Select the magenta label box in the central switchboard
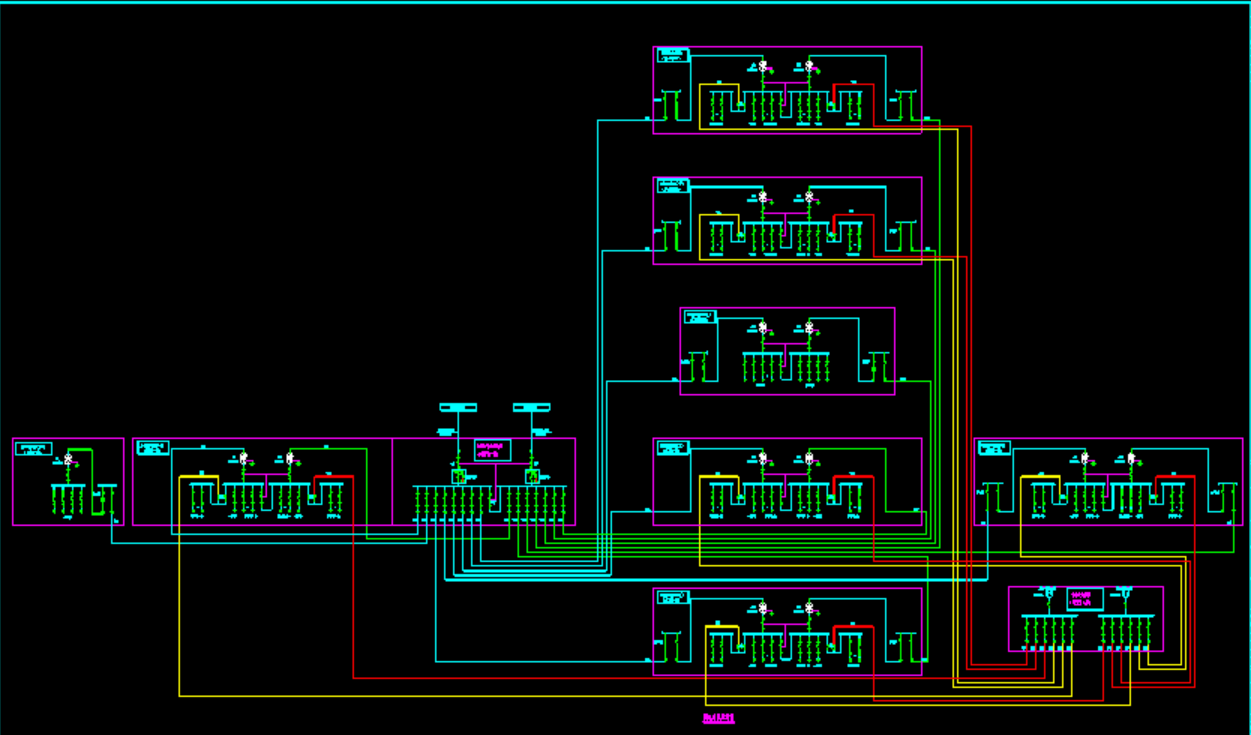This screenshot has width=1251, height=735. pos(492,450)
